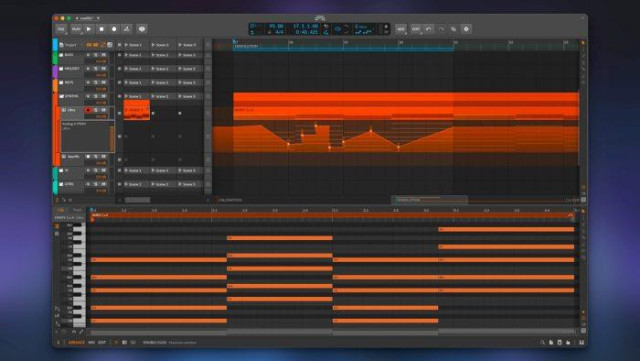Switch to the Track tab in note editor

click(x=77, y=210)
